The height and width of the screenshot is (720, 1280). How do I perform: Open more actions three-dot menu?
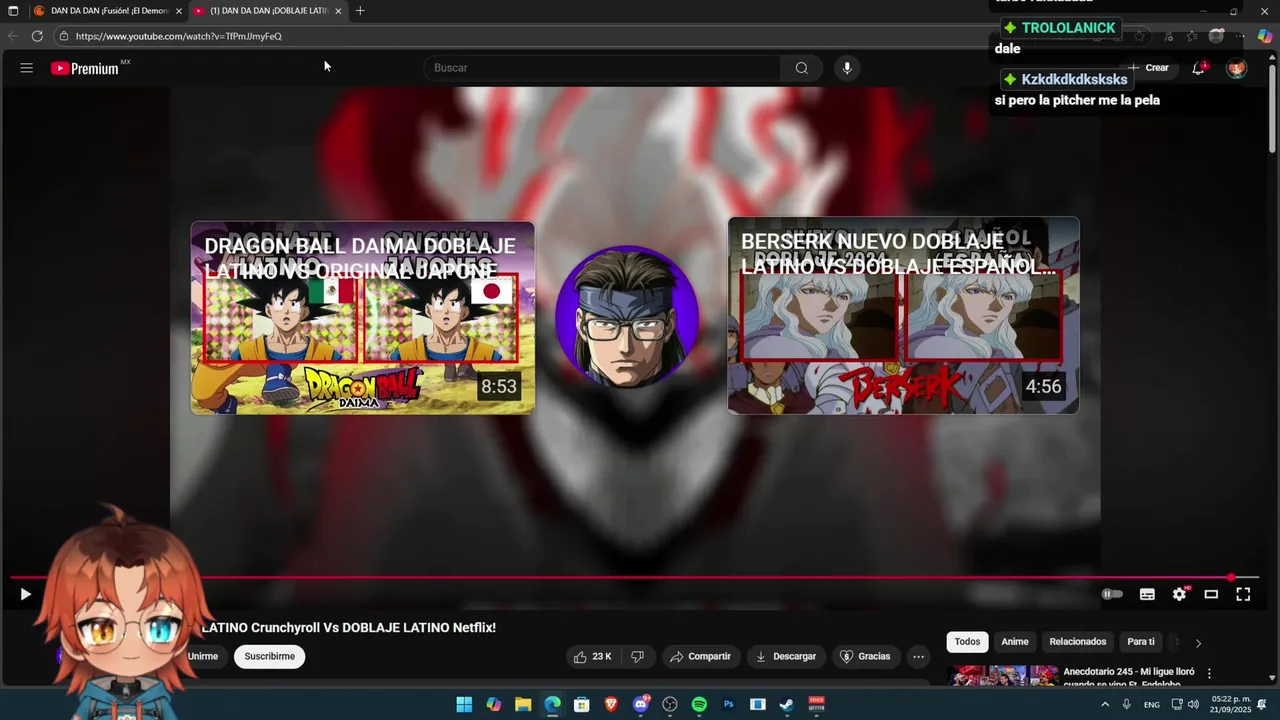click(x=918, y=656)
